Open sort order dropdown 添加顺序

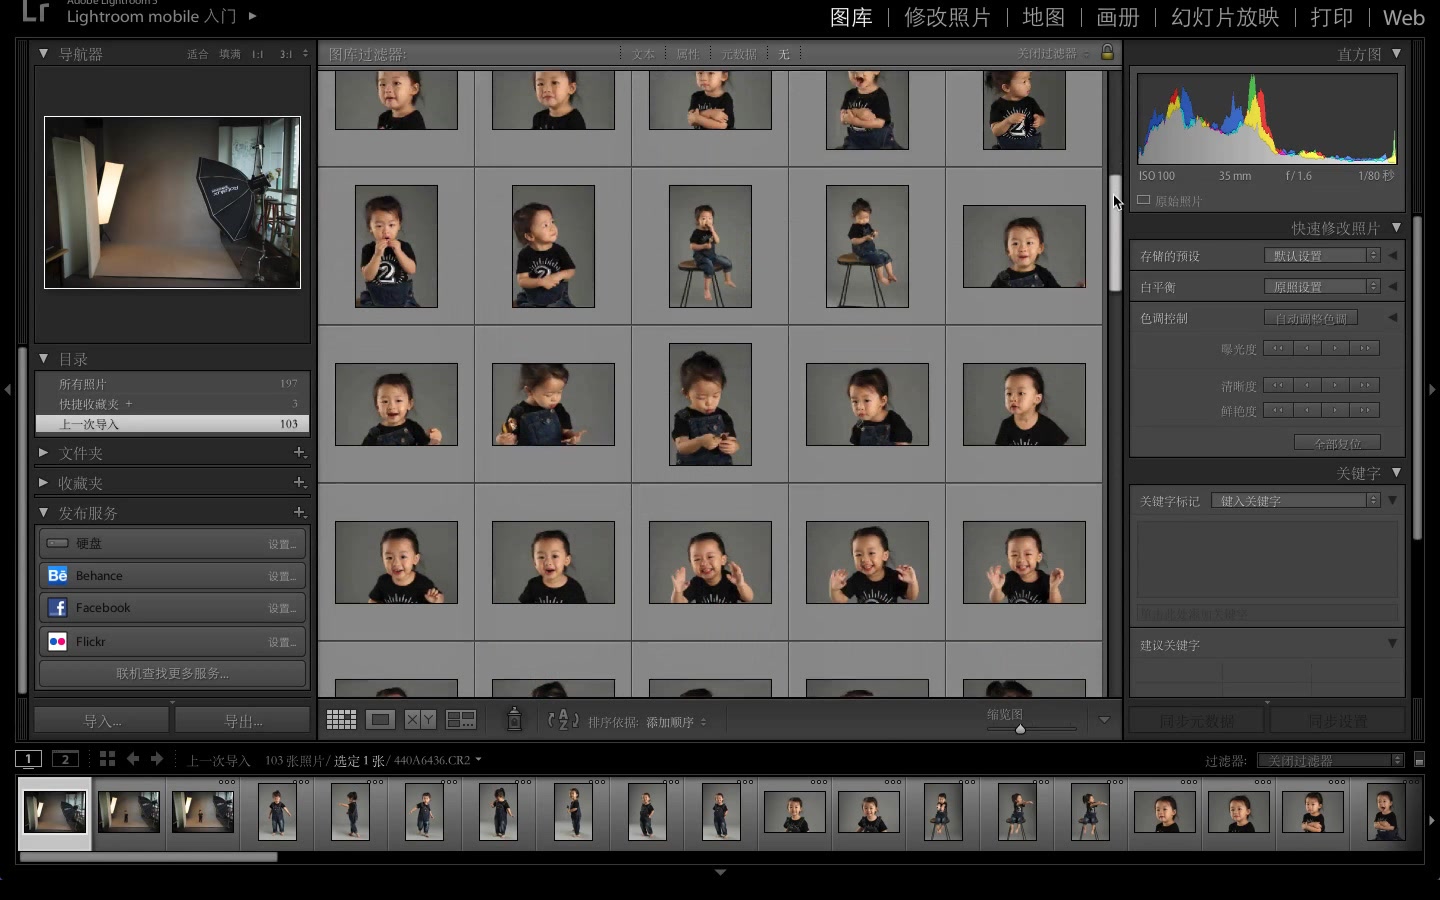tap(676, 722)
